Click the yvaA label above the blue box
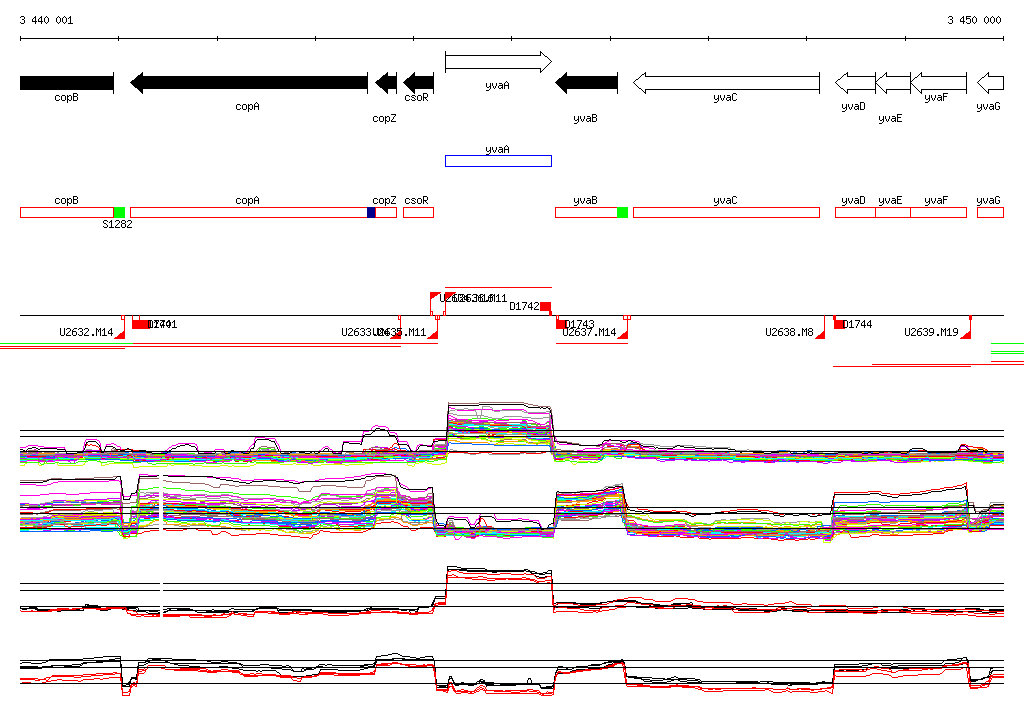Screen dimensions: 1024x714 (498, 149)
